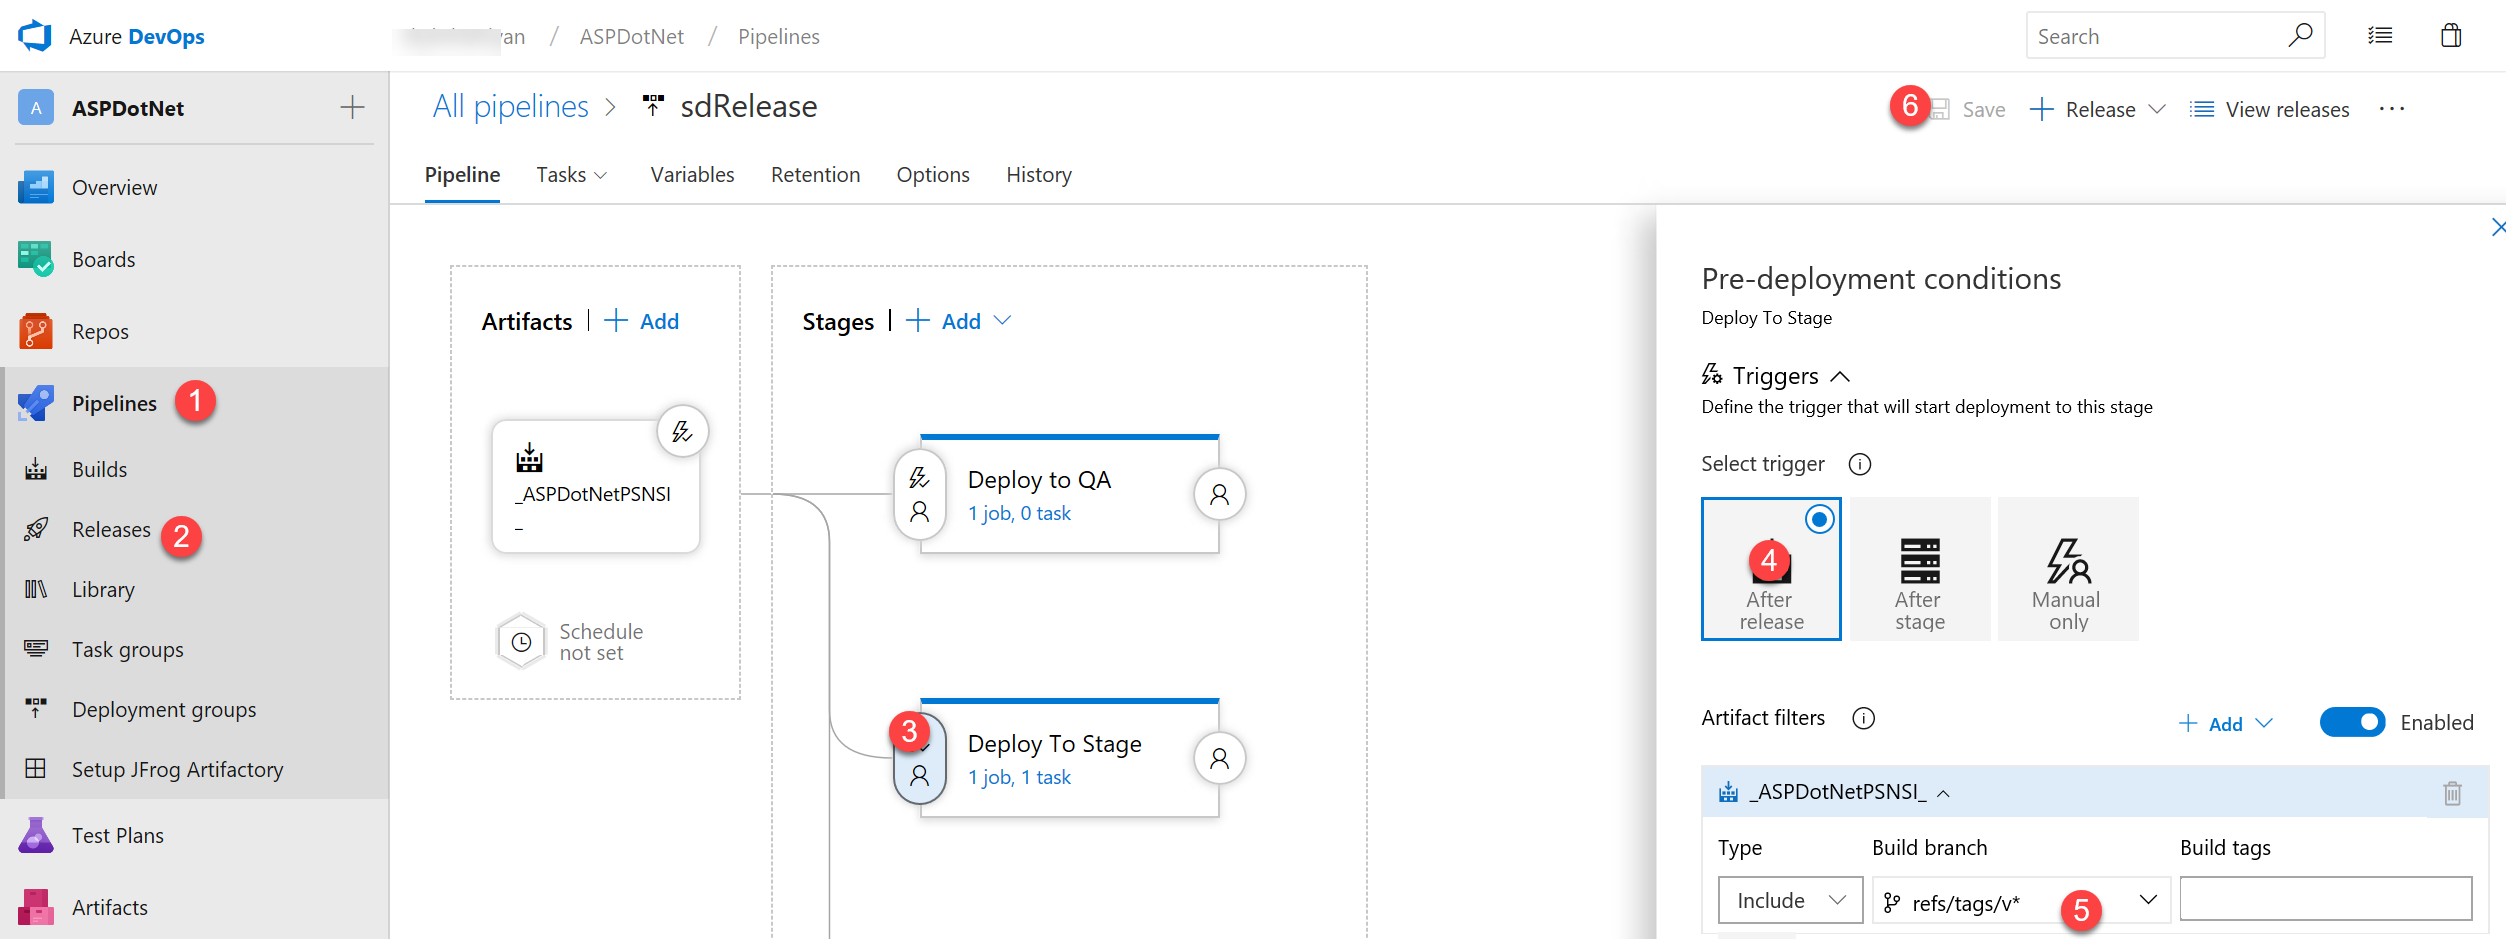This screenshot has width=2506, height=939.
Task: Select the After stage trigger
Action: point(1919,568)
